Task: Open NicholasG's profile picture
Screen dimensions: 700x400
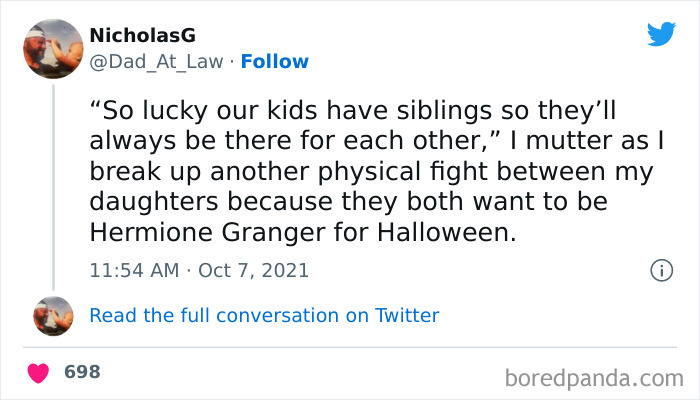Action: (x=53, y=47)
